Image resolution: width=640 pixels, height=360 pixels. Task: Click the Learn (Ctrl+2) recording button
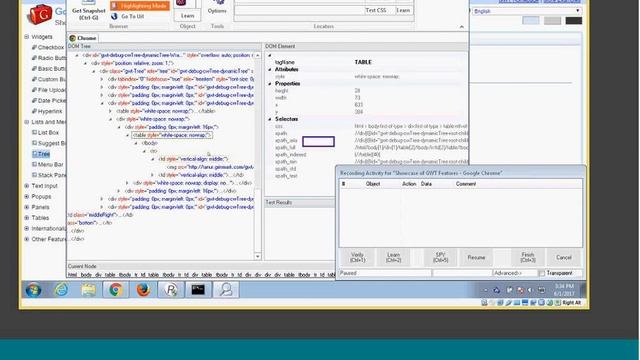(x=393, y=258)
